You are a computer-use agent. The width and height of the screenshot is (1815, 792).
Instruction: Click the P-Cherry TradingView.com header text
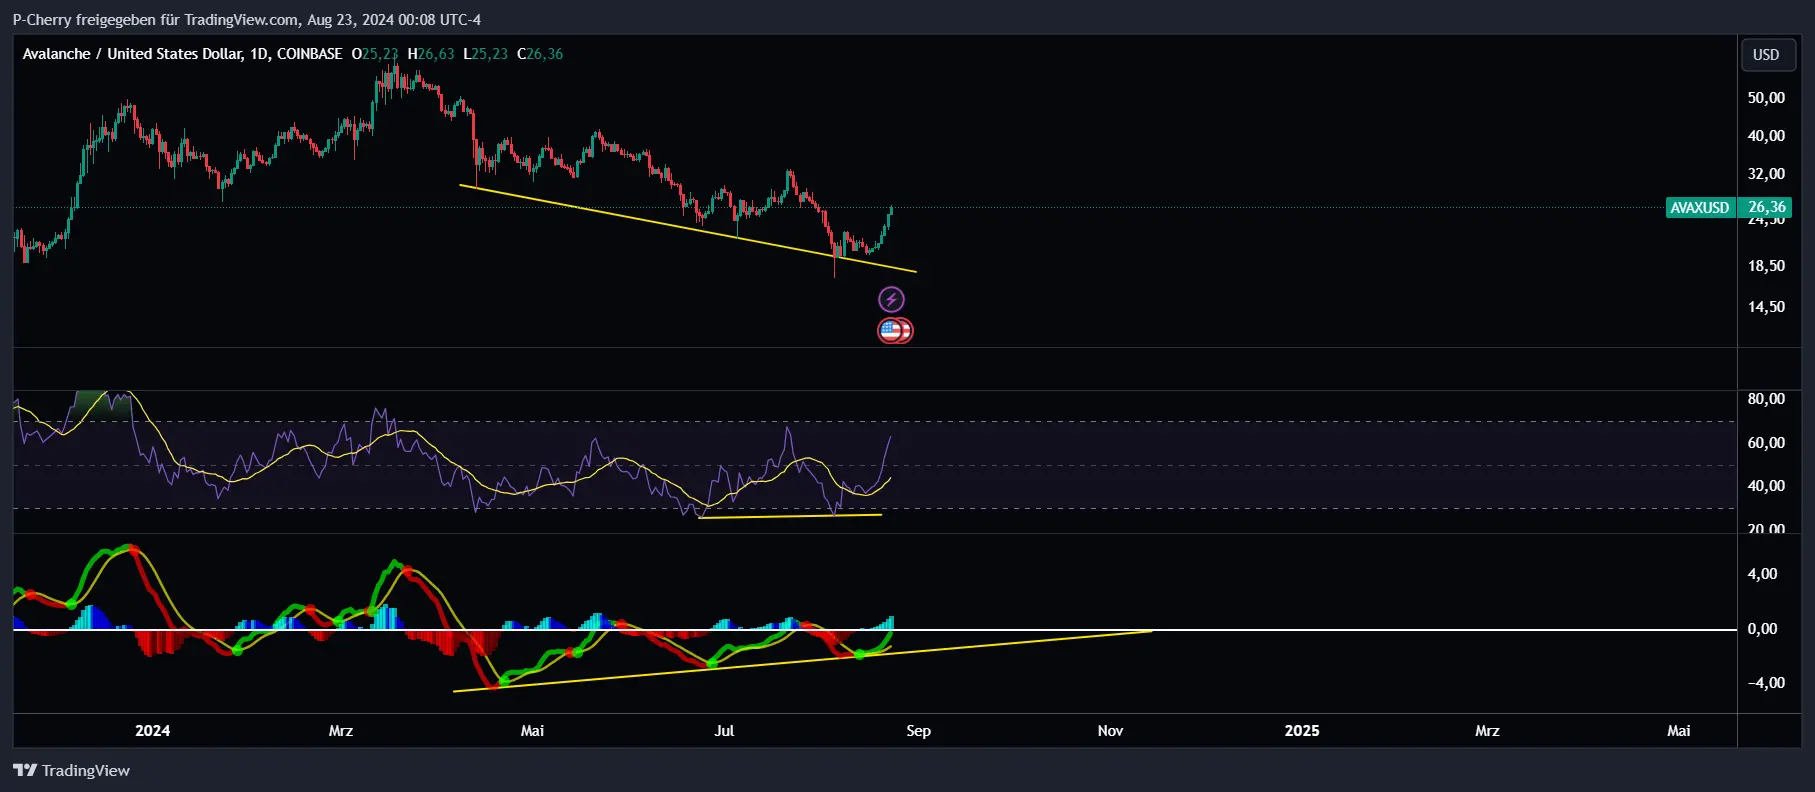click(x=246, y=20)
